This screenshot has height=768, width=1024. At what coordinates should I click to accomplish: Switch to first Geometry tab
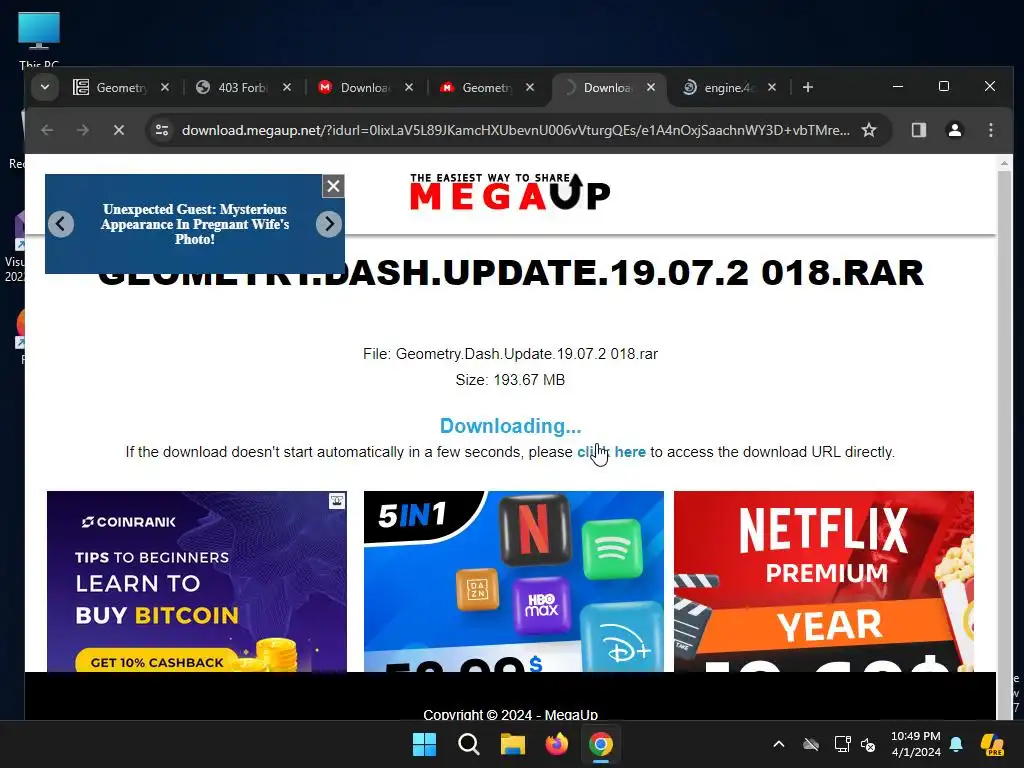pos(121,88)
